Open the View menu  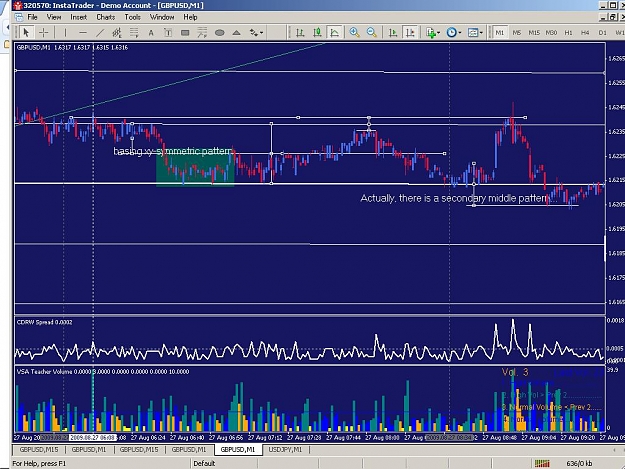click(54, 17)
